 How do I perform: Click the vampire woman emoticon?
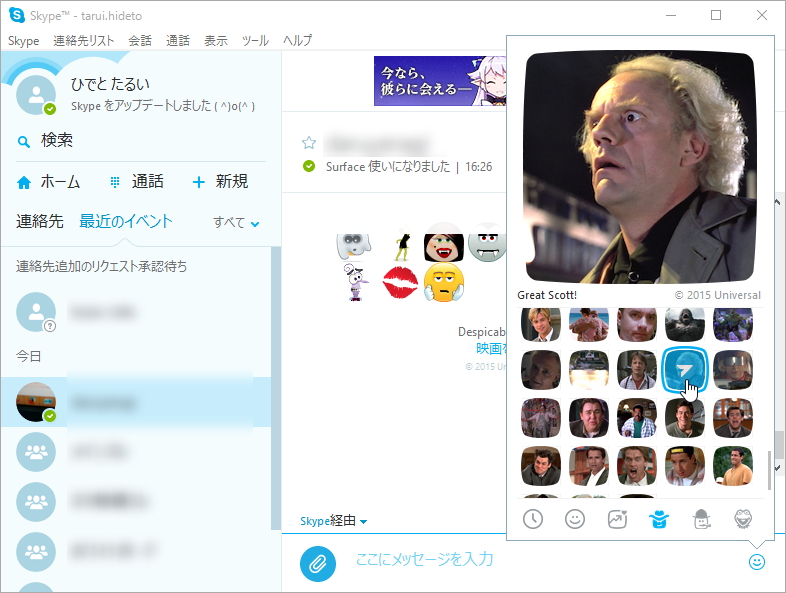(x=444, y=243)
